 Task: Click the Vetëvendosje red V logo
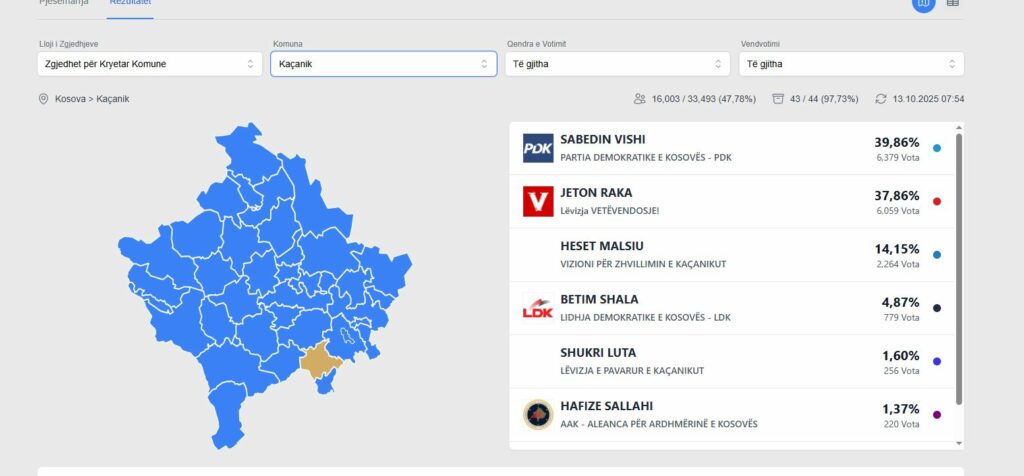click(x=538, y=201)
